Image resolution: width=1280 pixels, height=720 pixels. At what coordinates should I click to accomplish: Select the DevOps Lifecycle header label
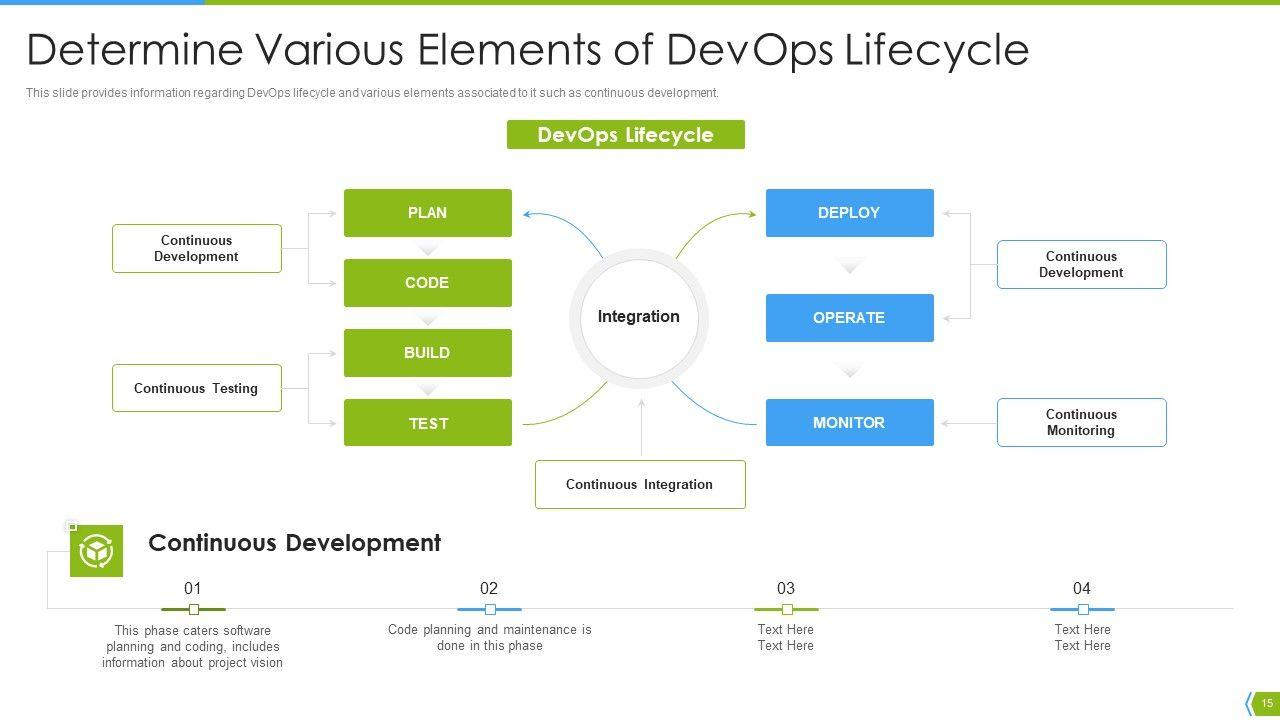(x=625, y=135)
